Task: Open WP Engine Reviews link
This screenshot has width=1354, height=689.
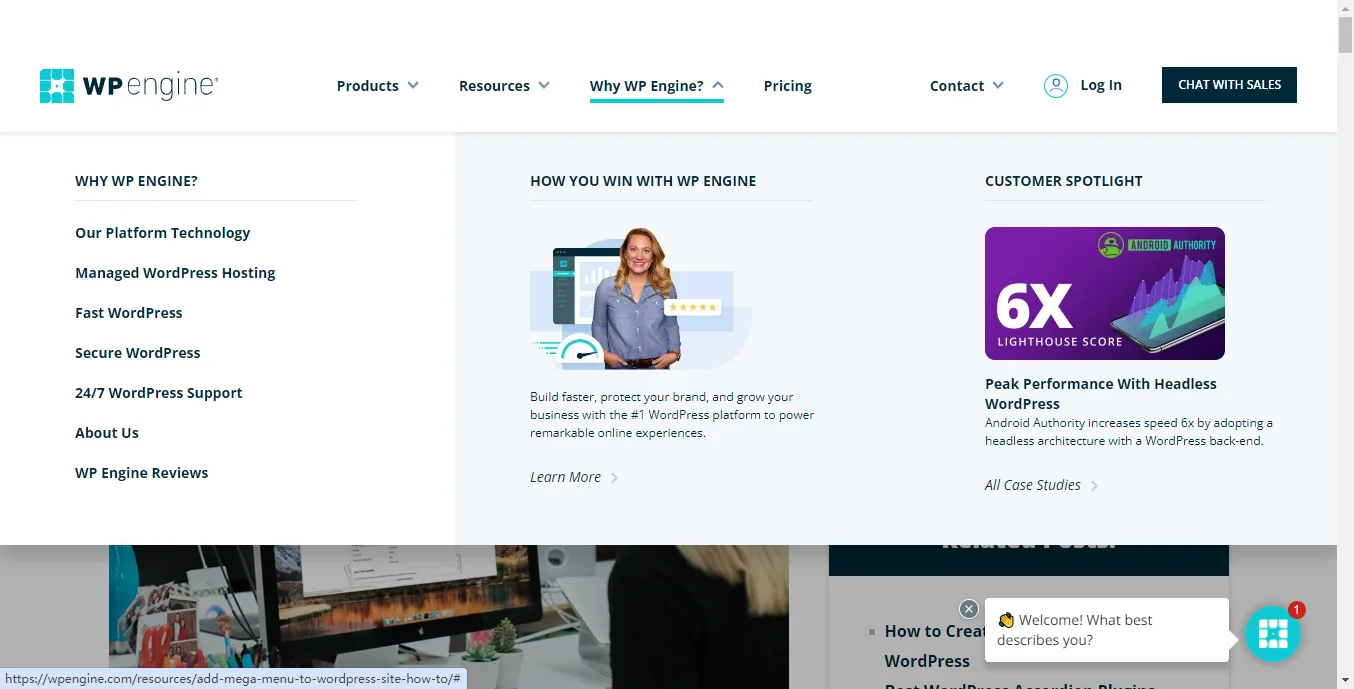Action: click(x=142, y=473)
